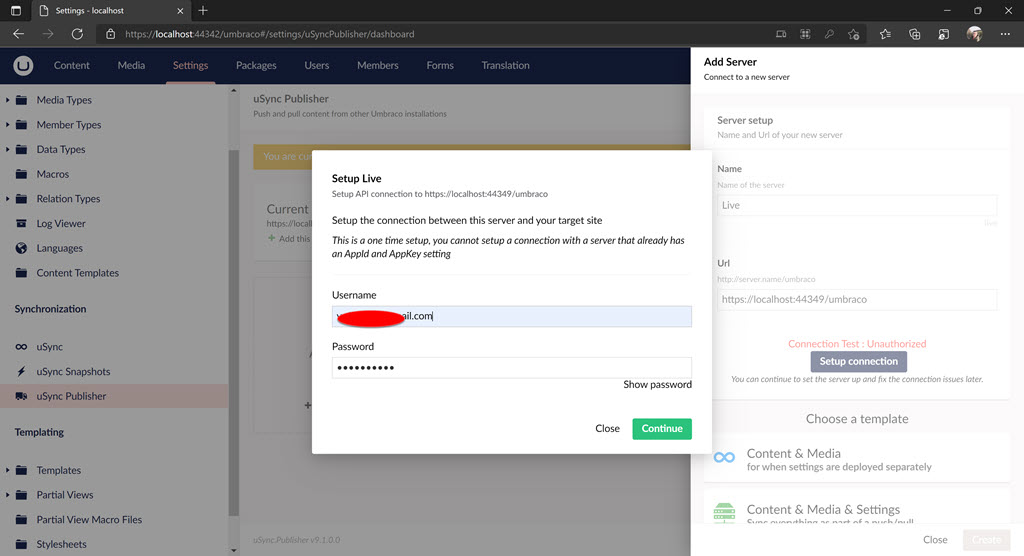Image resolution: width=1024 pixels, height=556 pixels.
Task: Click the uSync Snapshots lightning icon
Action: (22, 372)
